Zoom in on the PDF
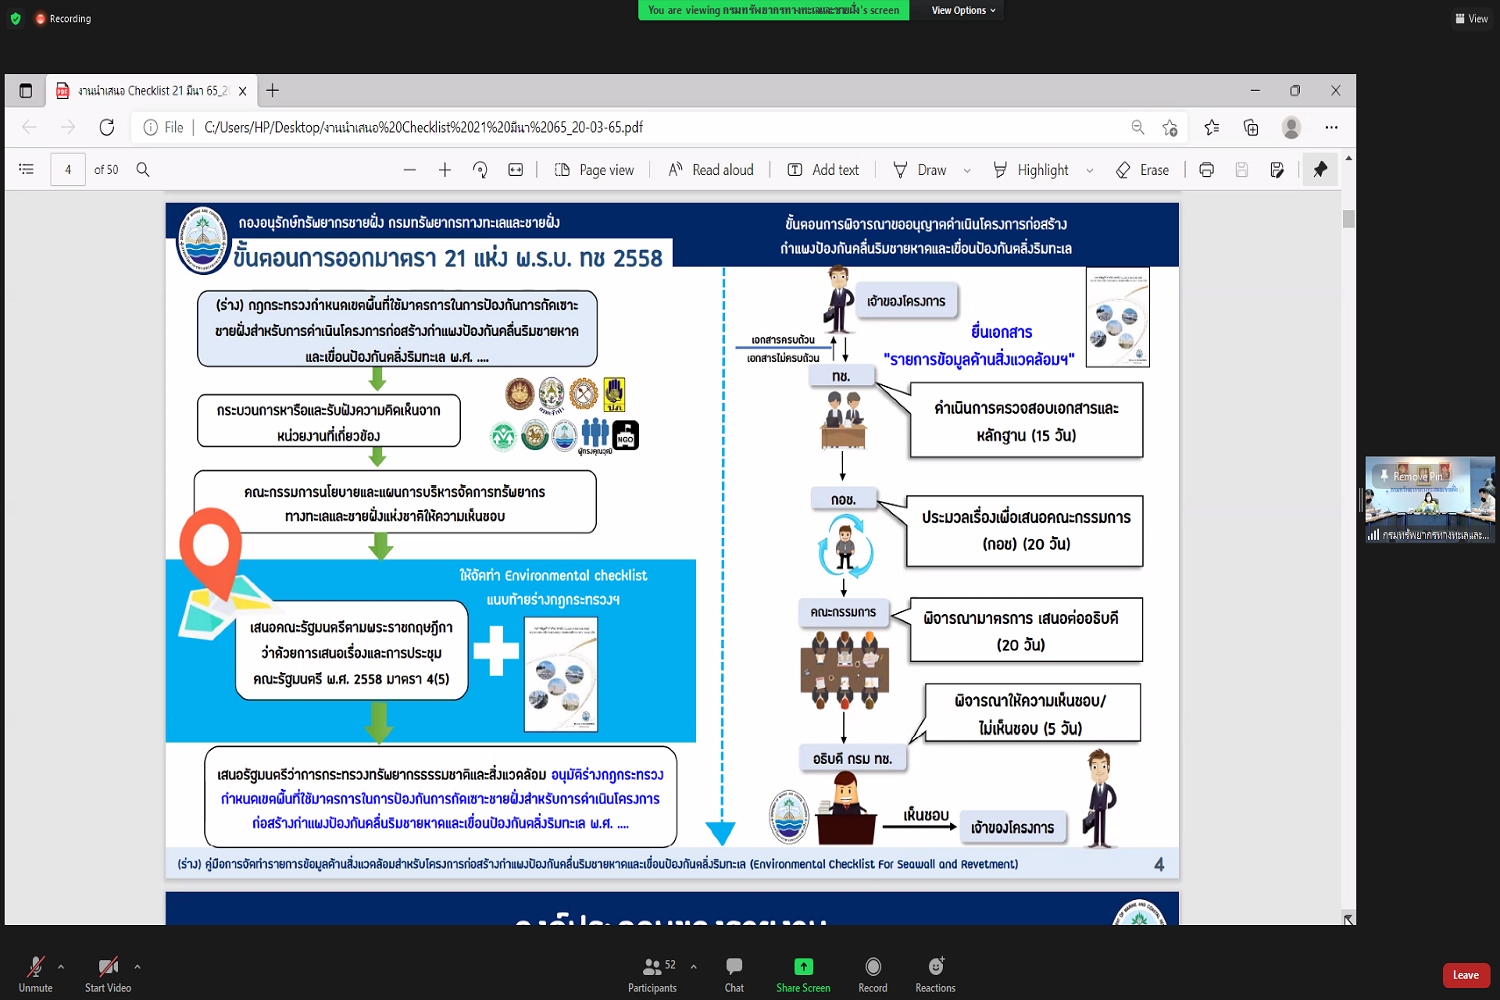 445,170
